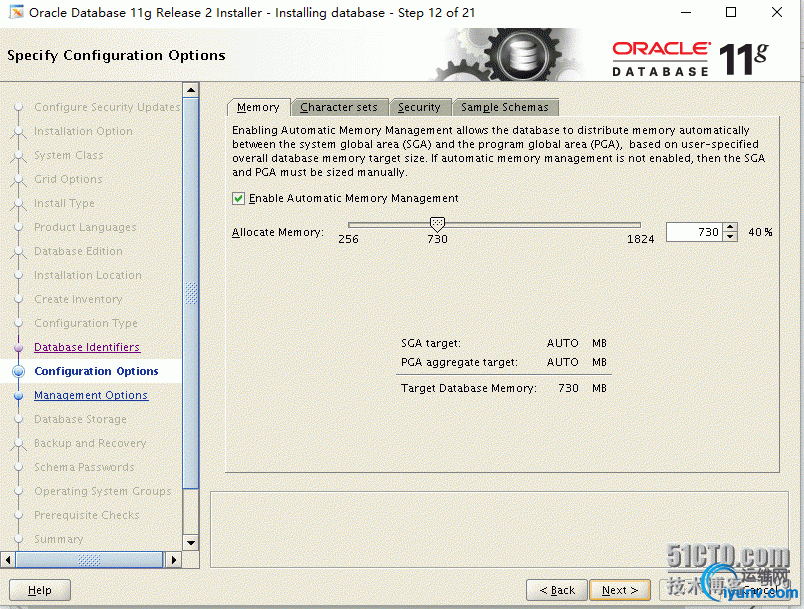Viewport: 804px width, 609px height.
Task: Click the 'Backup and Recovery' step text
Action: 90,443
